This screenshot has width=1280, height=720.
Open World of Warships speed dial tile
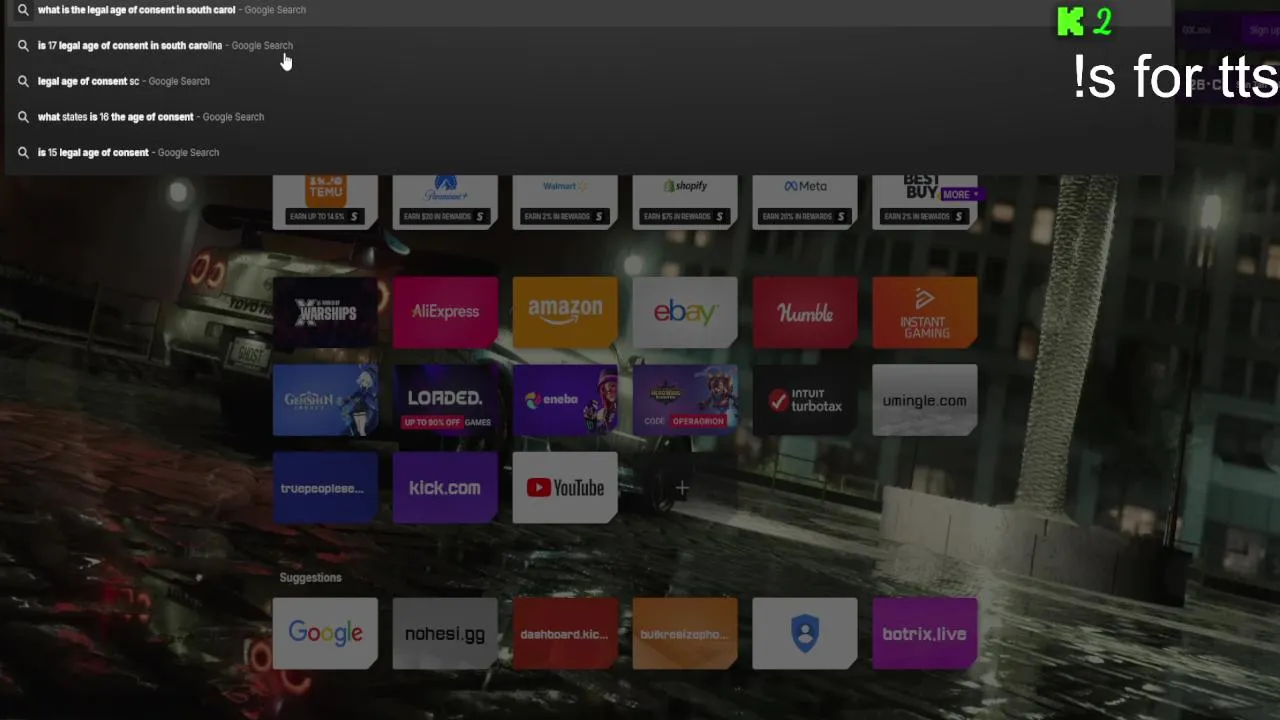coord(325,313)
